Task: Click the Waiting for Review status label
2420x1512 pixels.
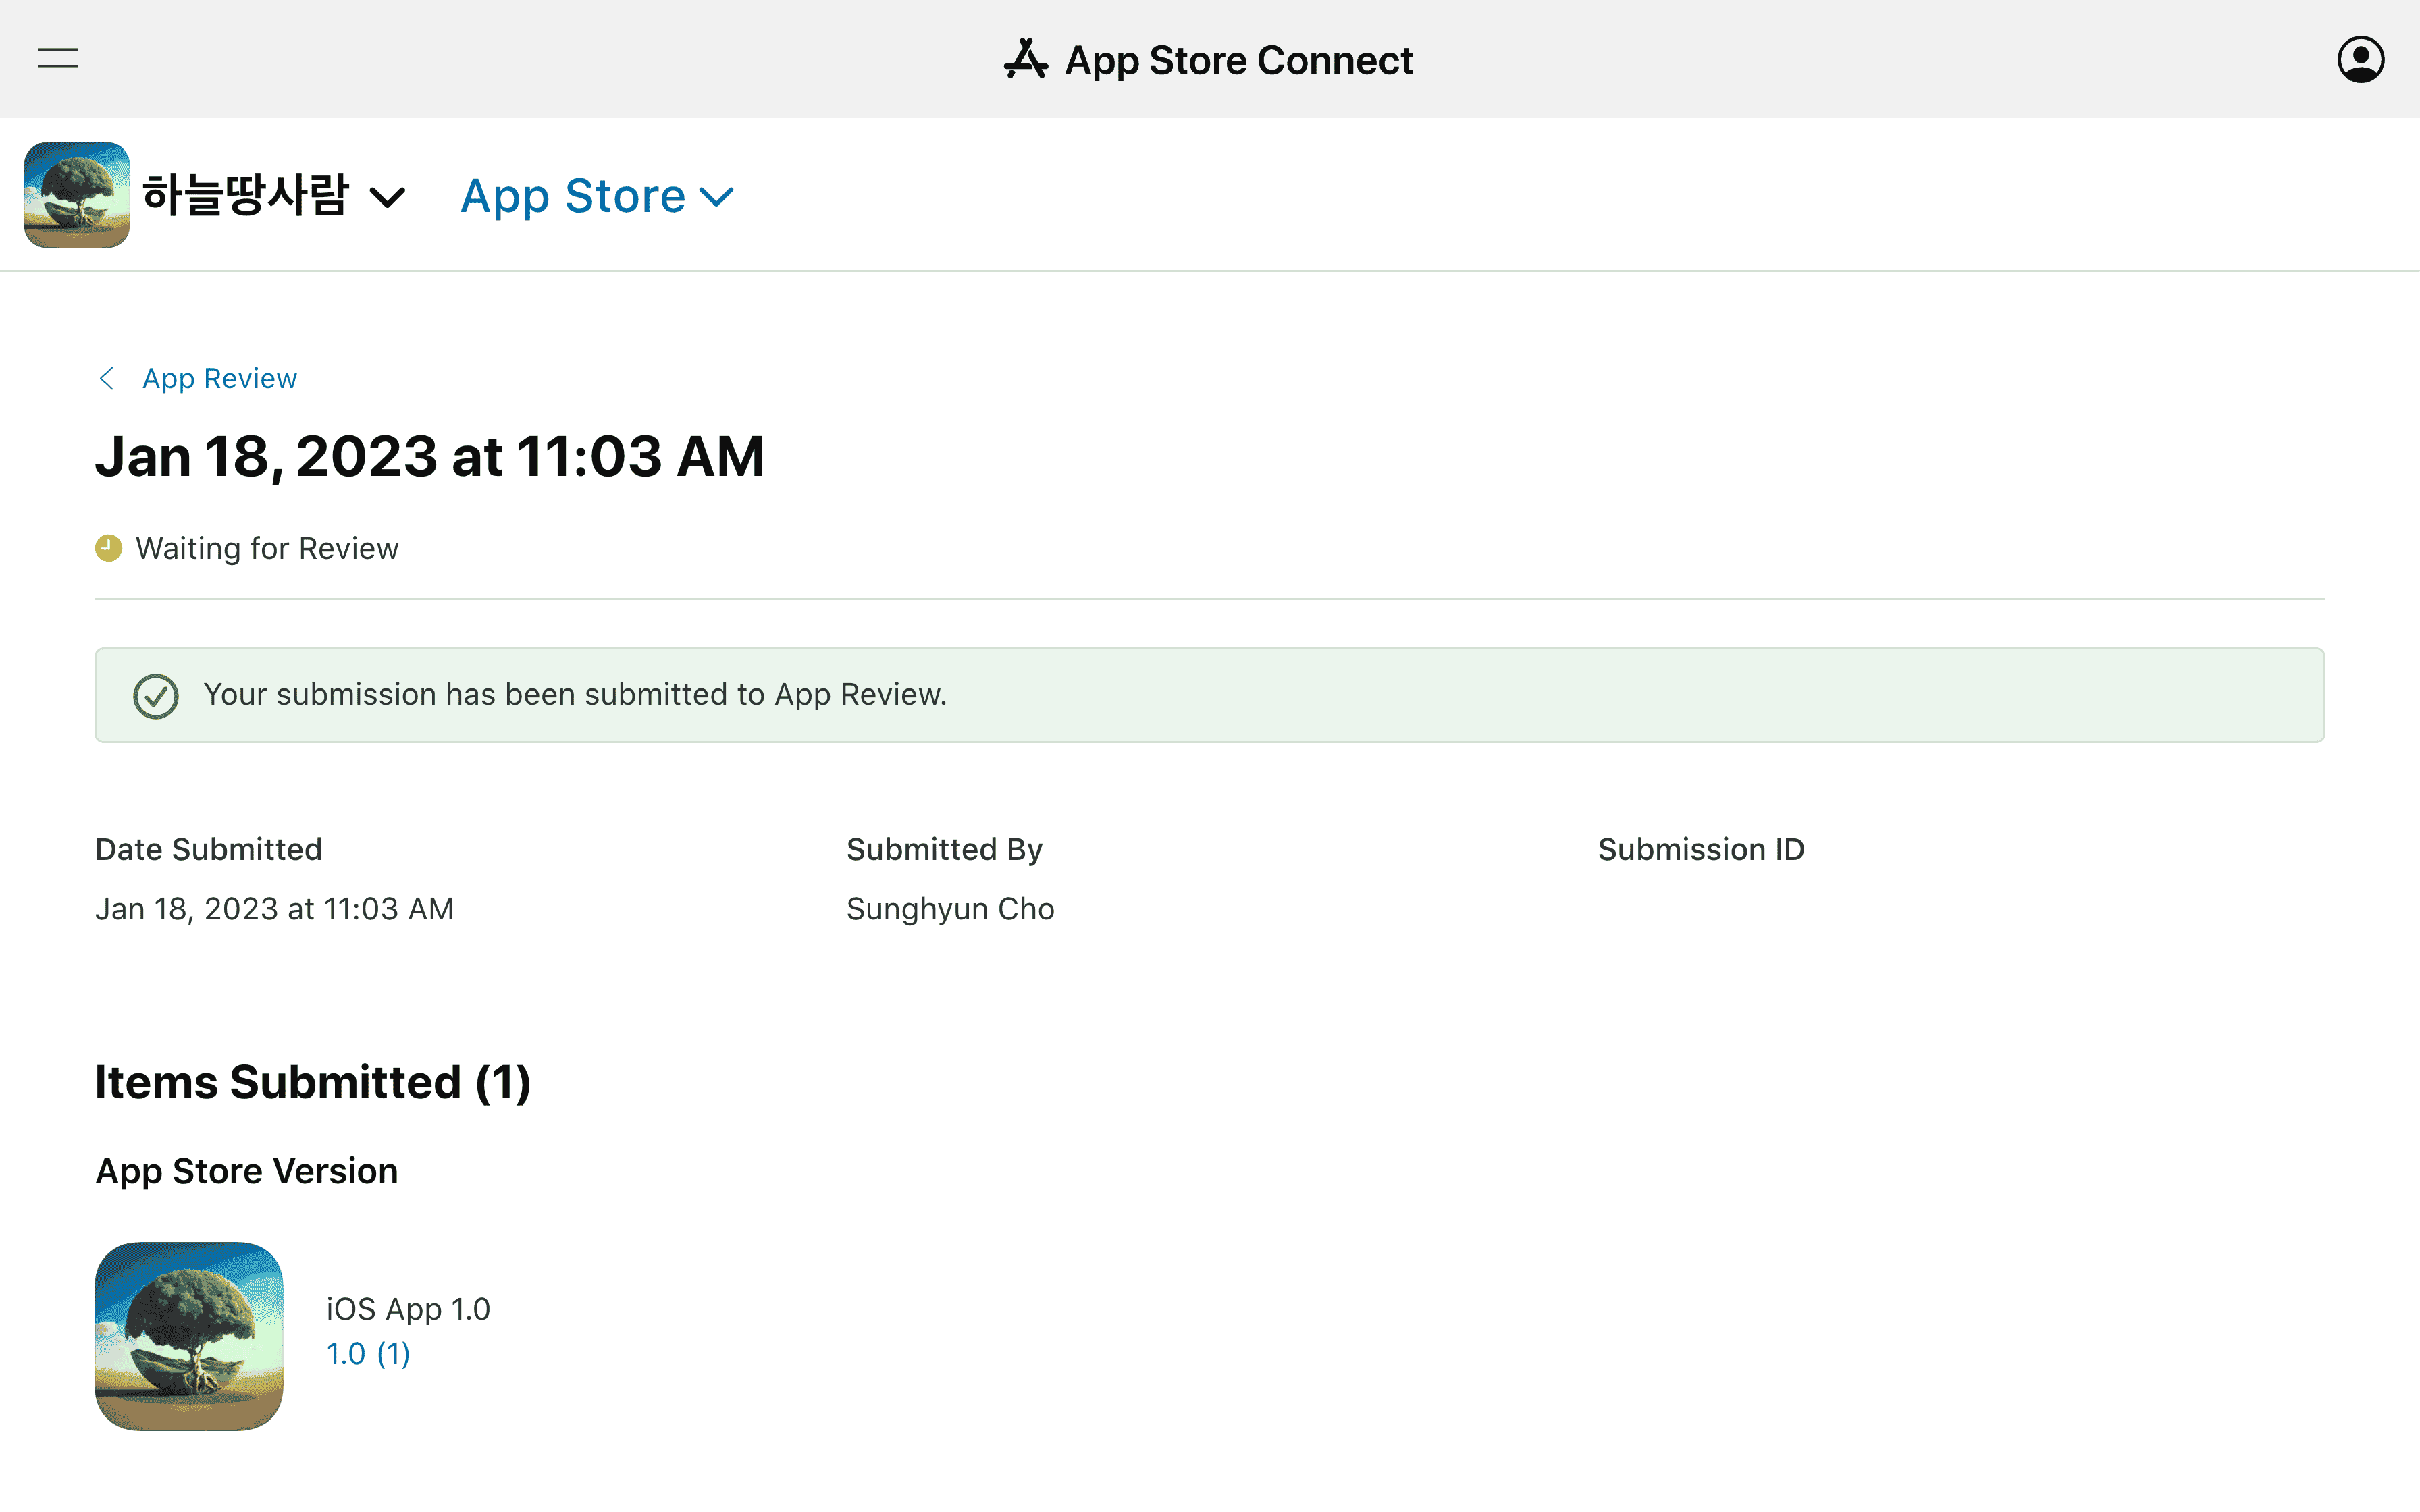Action: pos(267,549)
